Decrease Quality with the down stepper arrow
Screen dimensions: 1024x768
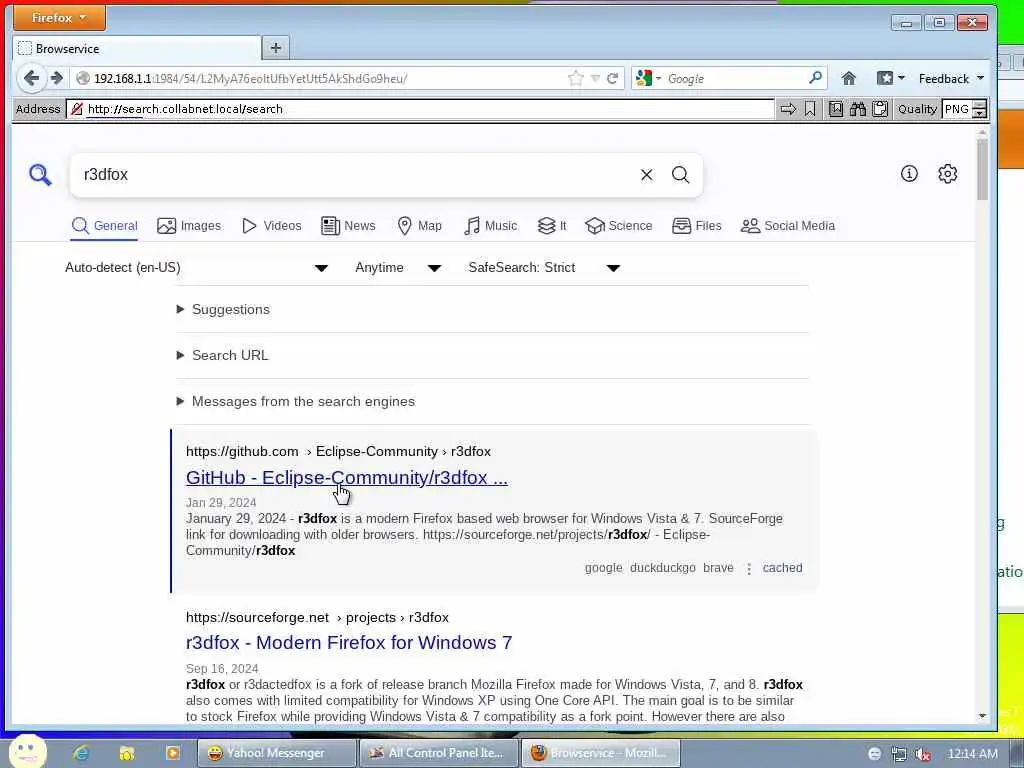pos(979,114)
